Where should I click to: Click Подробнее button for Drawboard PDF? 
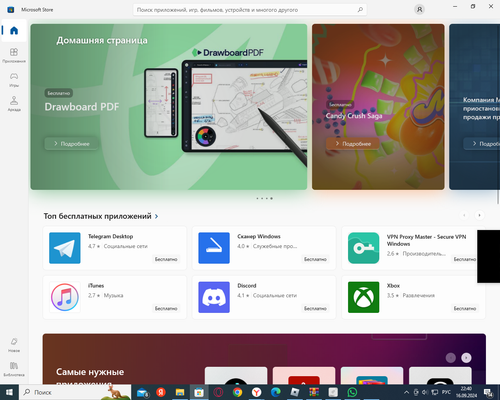click(x=71, y=144)
